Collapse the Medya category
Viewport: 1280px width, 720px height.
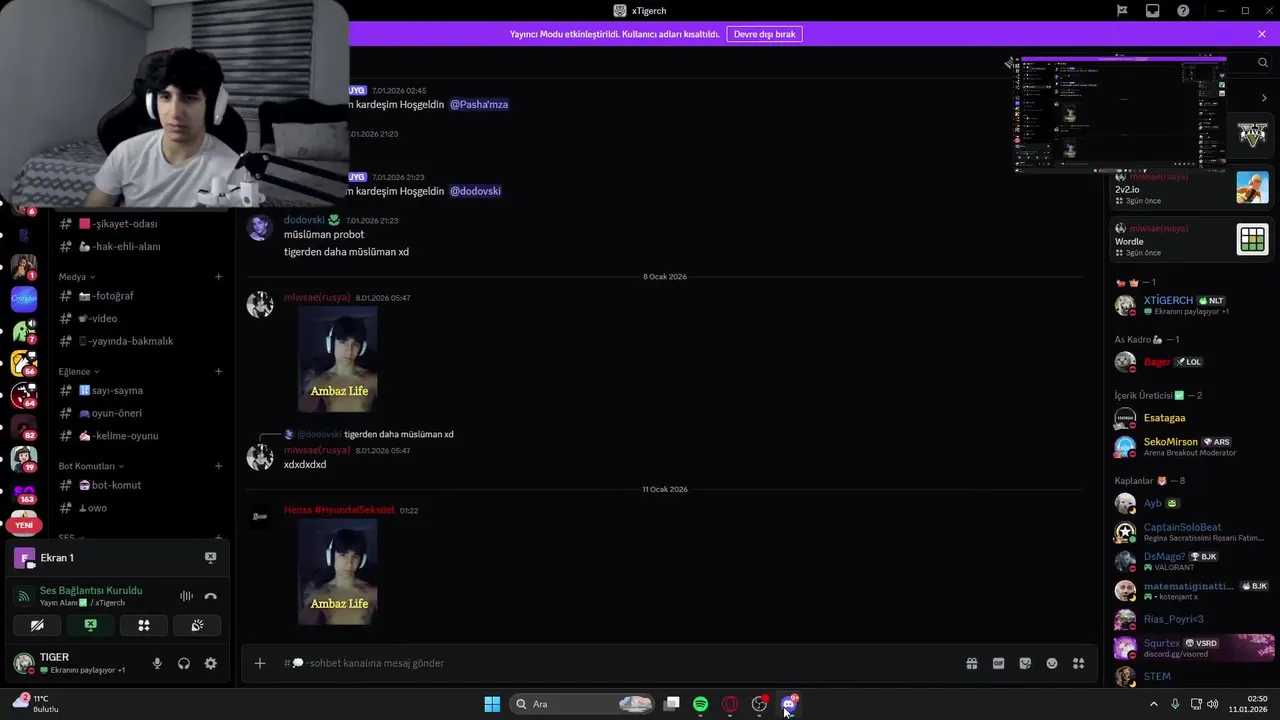77,277
